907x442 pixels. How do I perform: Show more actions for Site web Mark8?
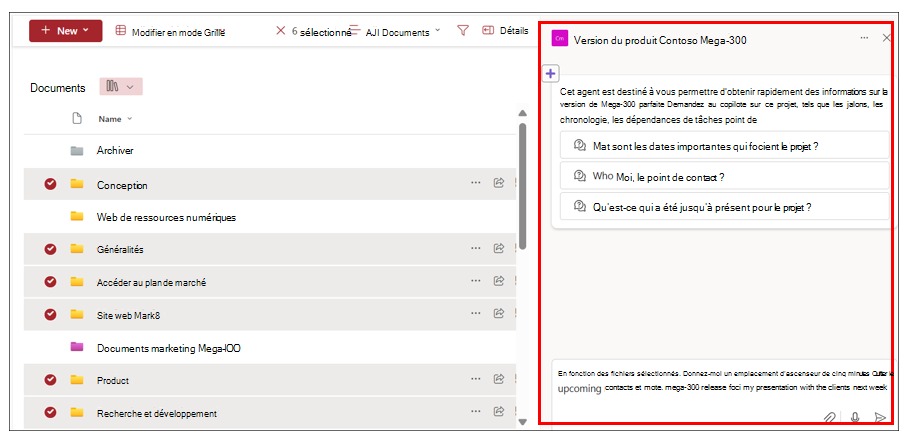point(475,313)
